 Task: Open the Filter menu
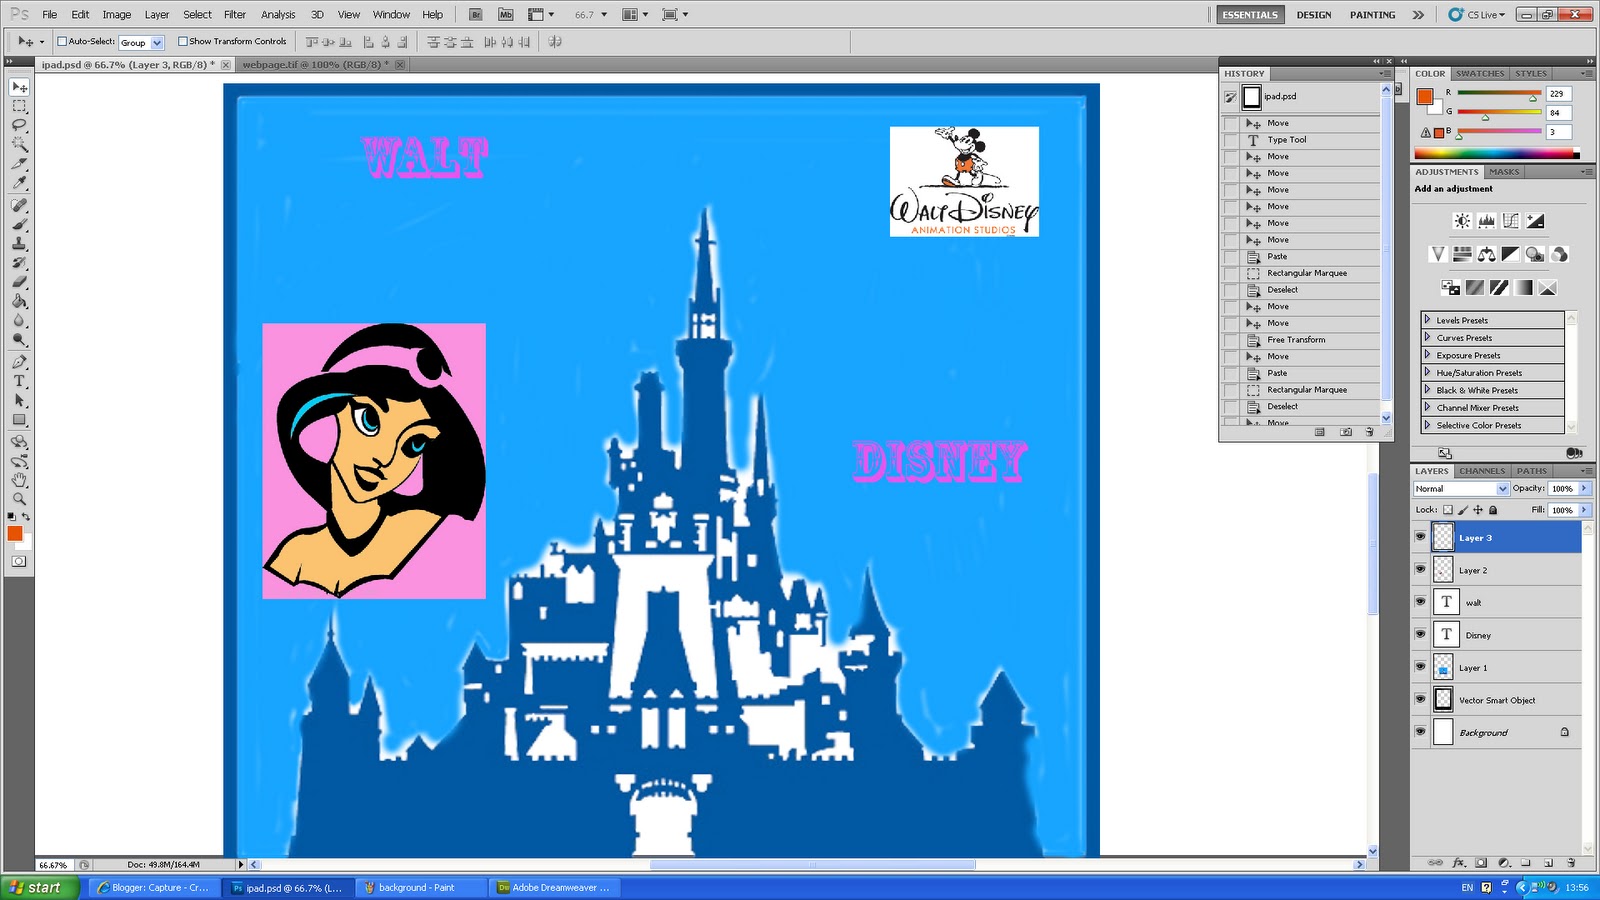[x=235, y=15]
